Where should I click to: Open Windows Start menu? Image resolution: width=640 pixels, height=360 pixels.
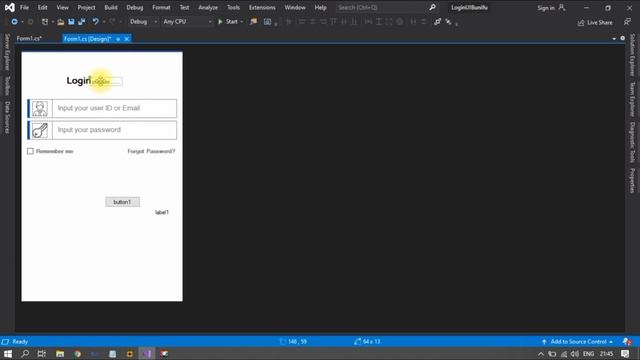click(x=8, y=353)
